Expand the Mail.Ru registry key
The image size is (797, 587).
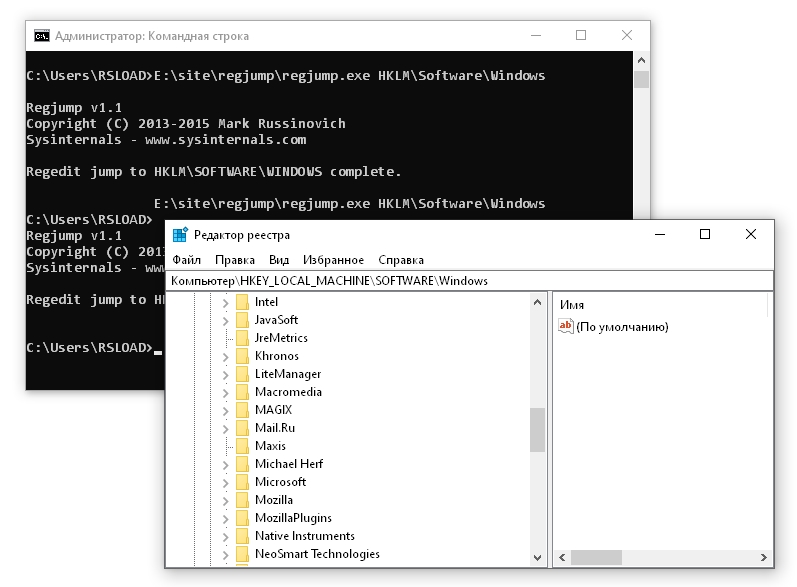226,429
